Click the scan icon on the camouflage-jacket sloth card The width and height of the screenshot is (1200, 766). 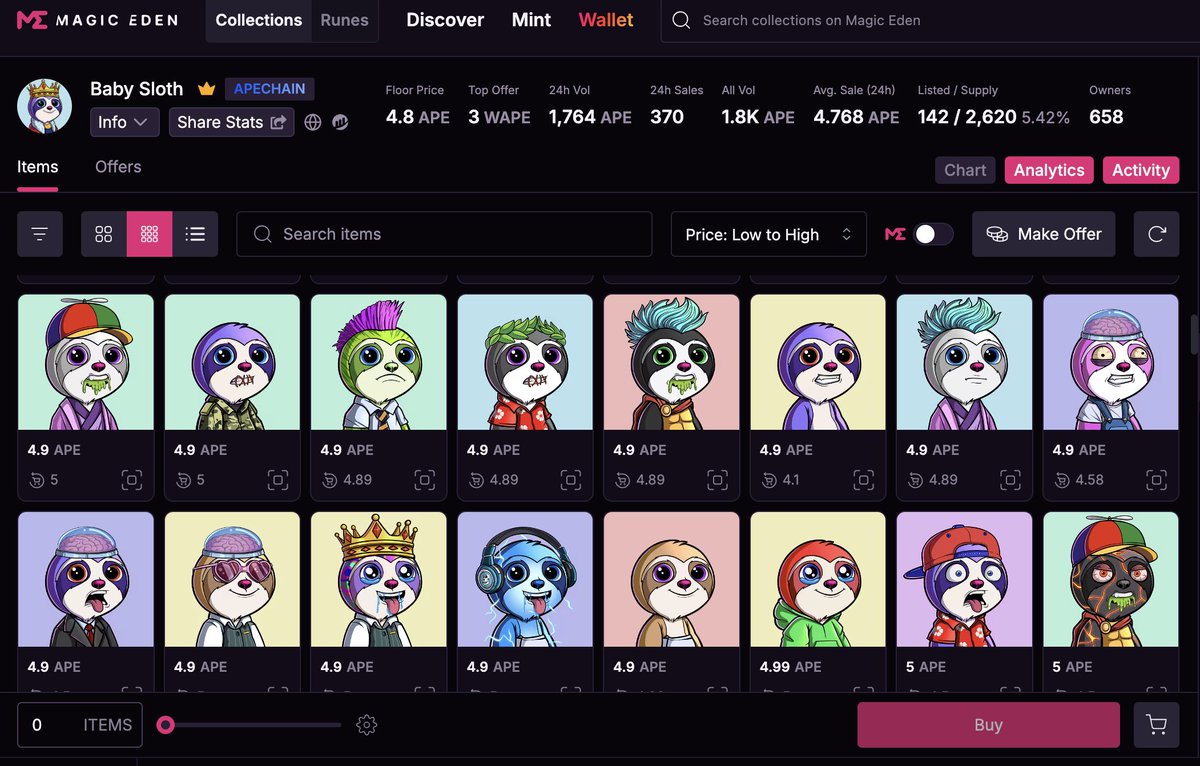(278, 480)
